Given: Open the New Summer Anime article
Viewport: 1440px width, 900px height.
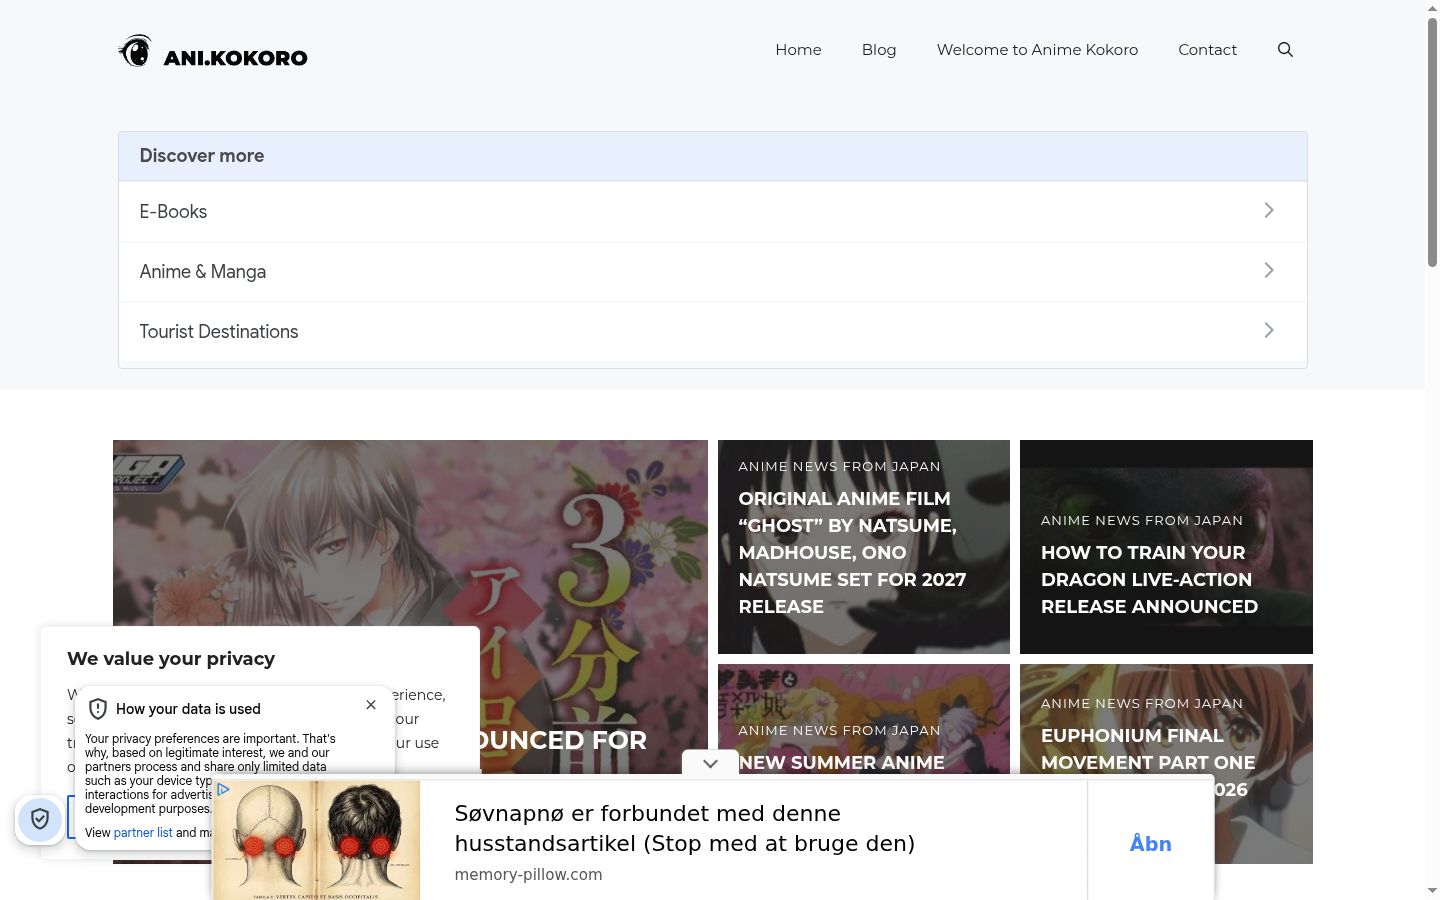Looking at the screenshot, I should tap(841, 762).
